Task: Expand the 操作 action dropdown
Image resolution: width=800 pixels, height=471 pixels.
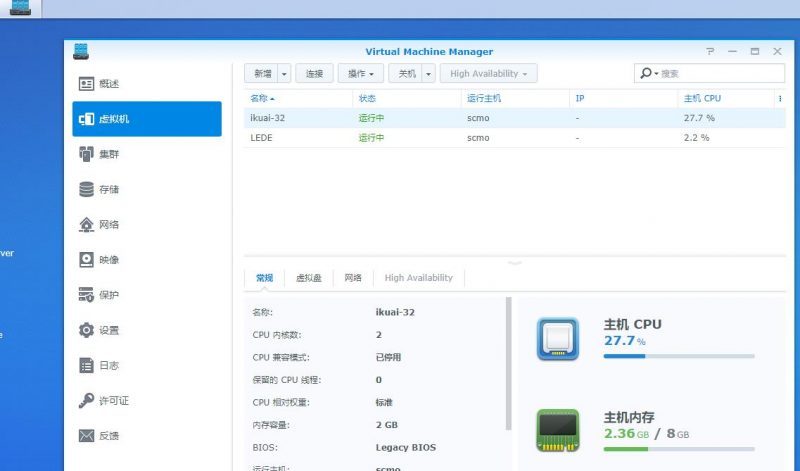Action: tap(361, 74)
